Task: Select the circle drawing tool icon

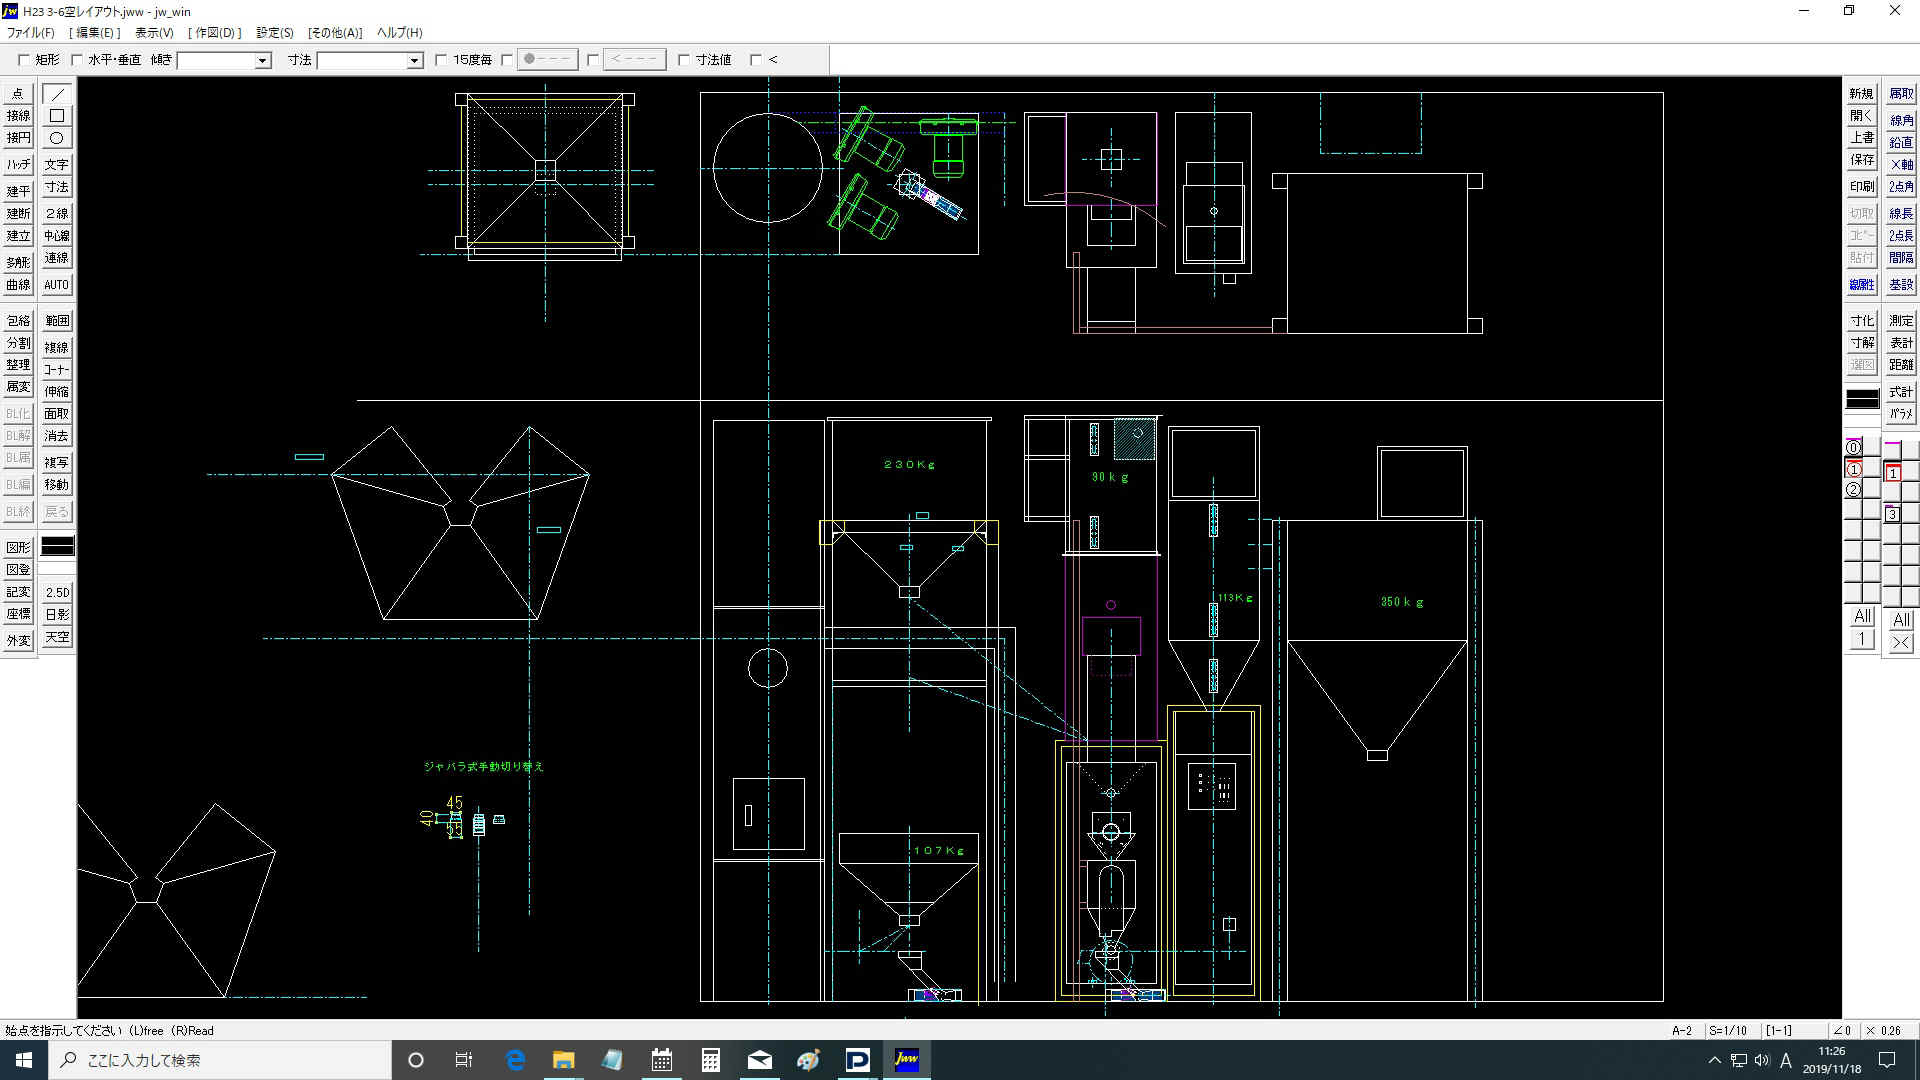Action: [57, 138]
